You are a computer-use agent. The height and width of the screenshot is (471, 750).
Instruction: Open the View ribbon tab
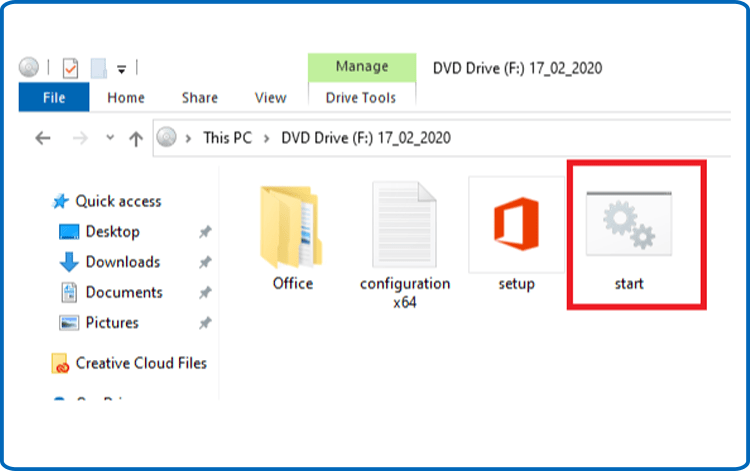coord(270,97)
